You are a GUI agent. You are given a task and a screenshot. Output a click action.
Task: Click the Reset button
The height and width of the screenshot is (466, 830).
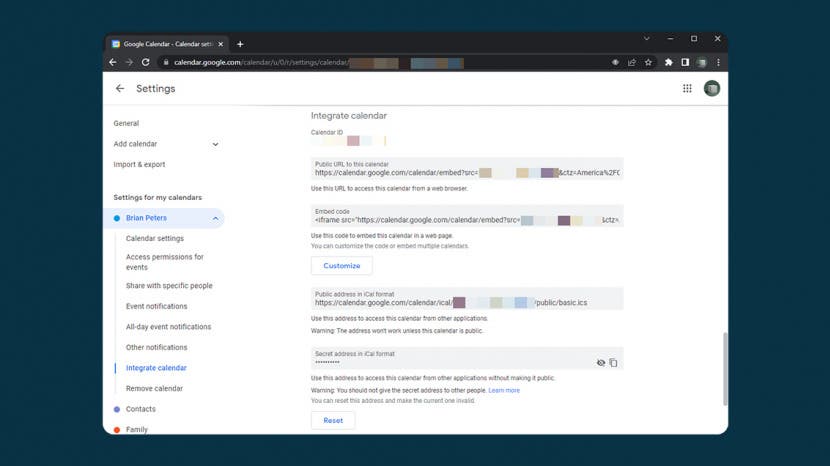[333, 420]
